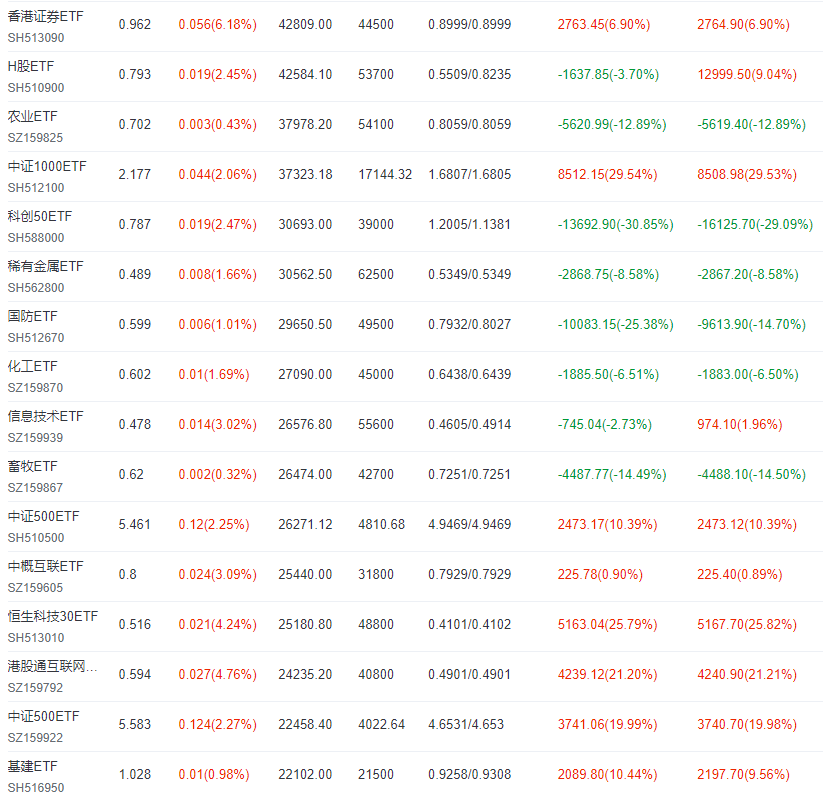Select loss value -5620.99(-12.89%)
823x801 pixels.
coord(611,124)
